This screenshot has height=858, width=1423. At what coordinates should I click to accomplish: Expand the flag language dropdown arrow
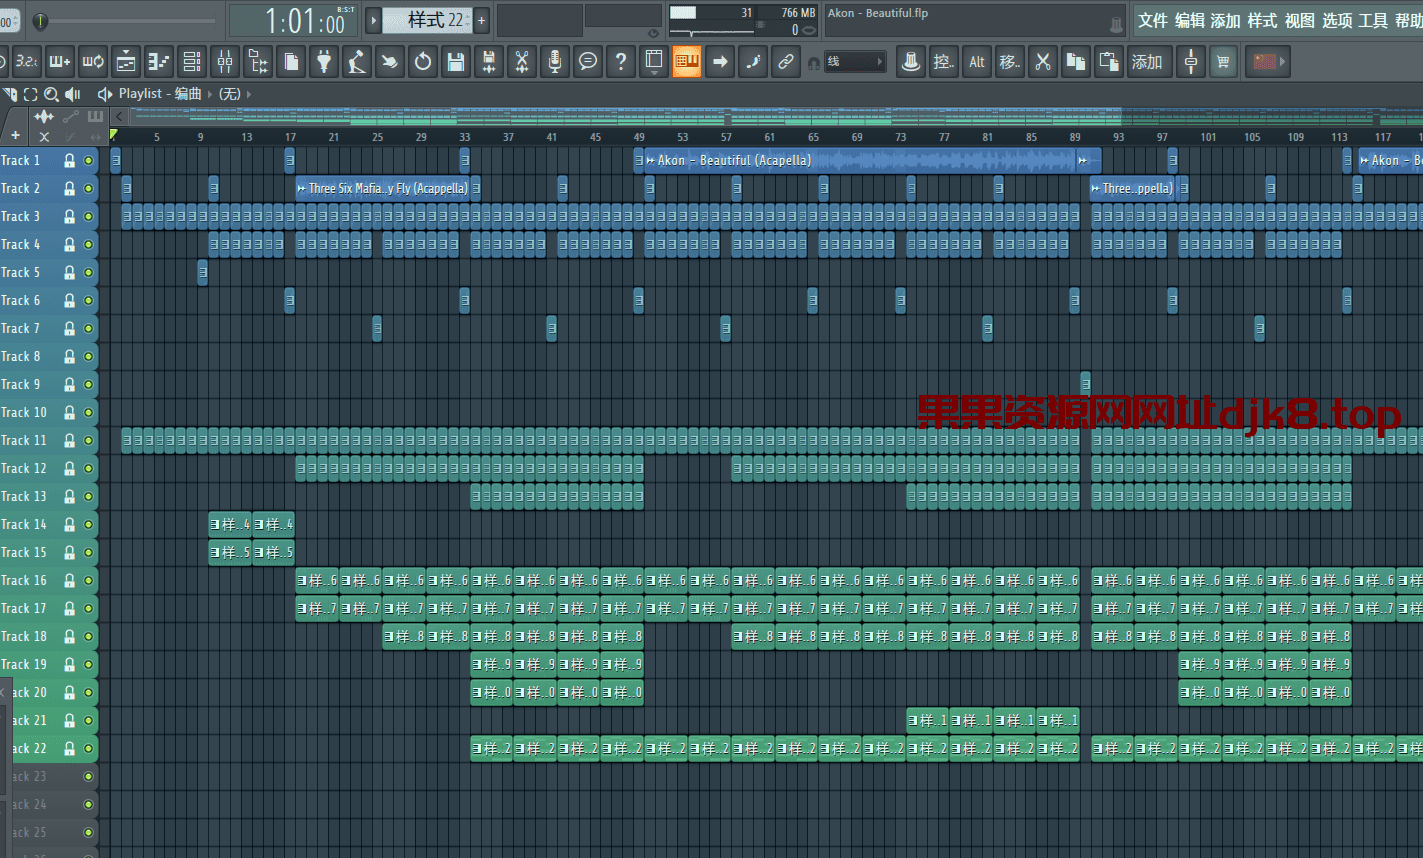[1284, 62]
